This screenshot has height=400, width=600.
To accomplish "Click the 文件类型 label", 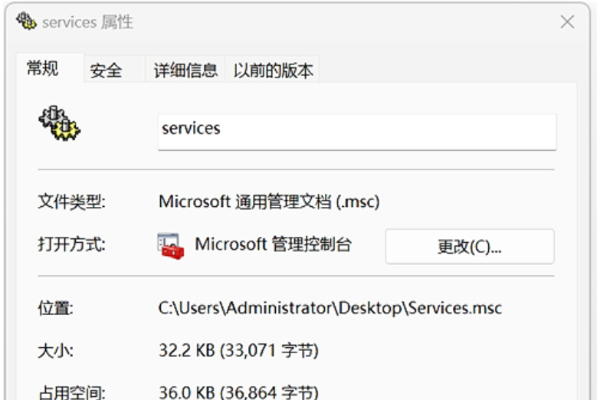I will pyautogui.click(x=72, y=202).
